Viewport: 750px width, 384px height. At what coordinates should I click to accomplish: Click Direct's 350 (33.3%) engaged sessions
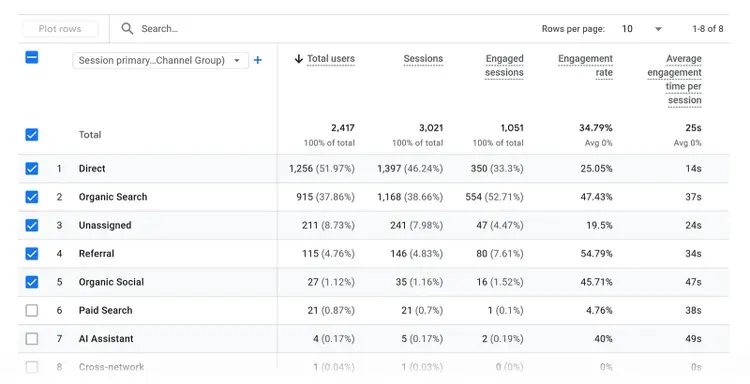(497, 168)
